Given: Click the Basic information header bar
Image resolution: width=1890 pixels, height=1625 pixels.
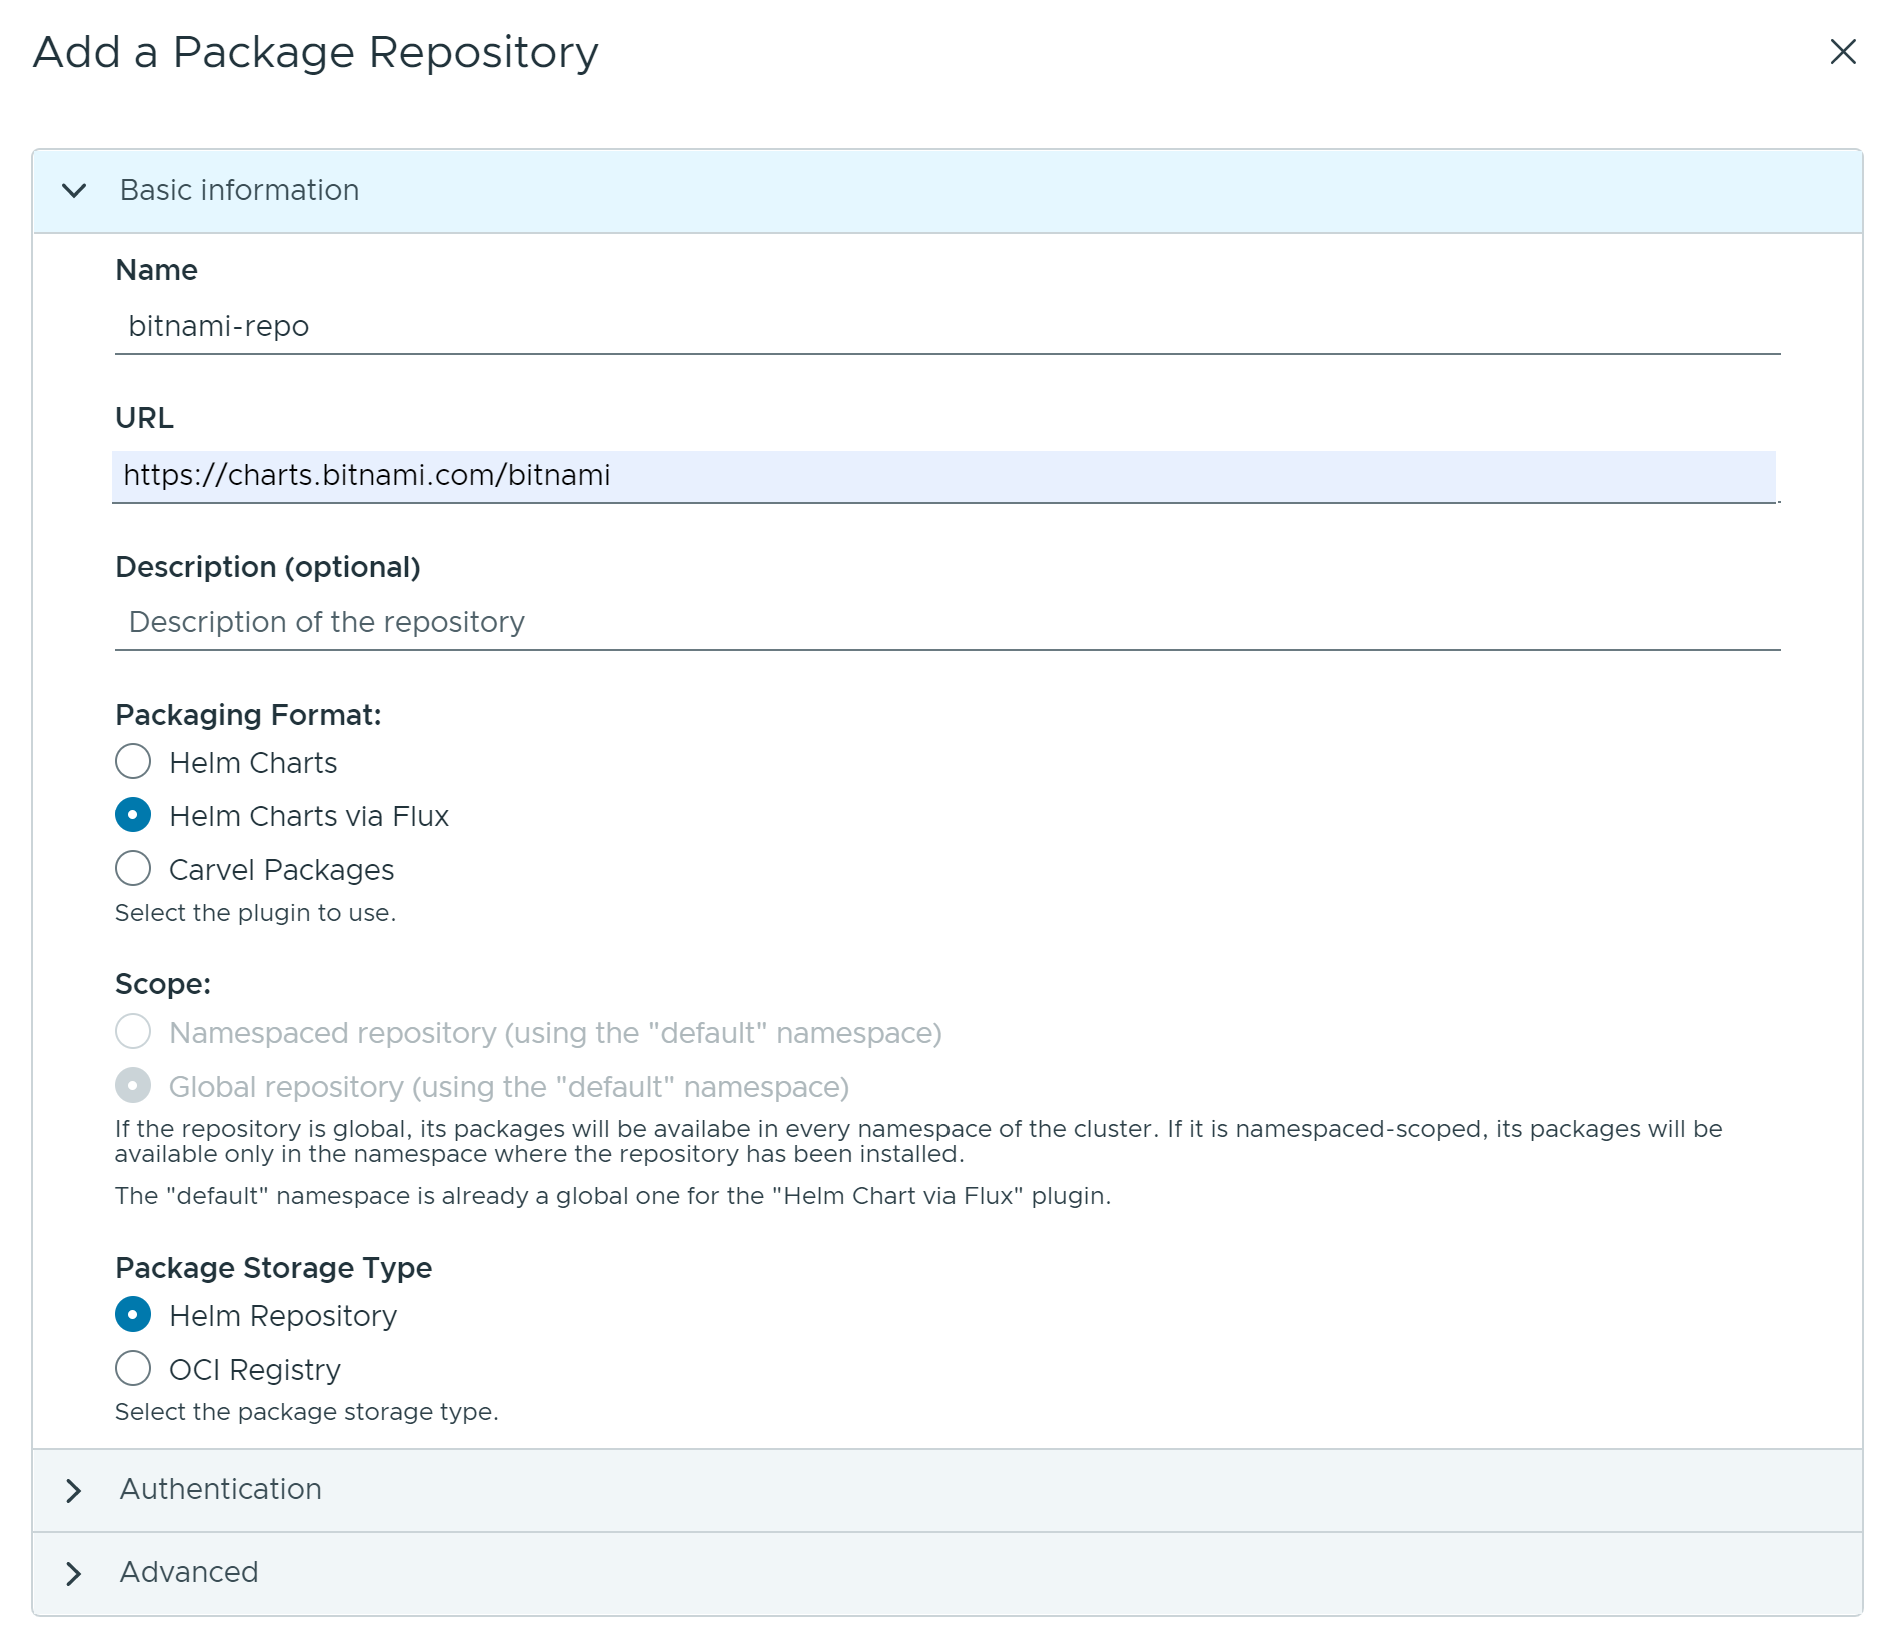Looking at the screenshot, I should [900, 190].
